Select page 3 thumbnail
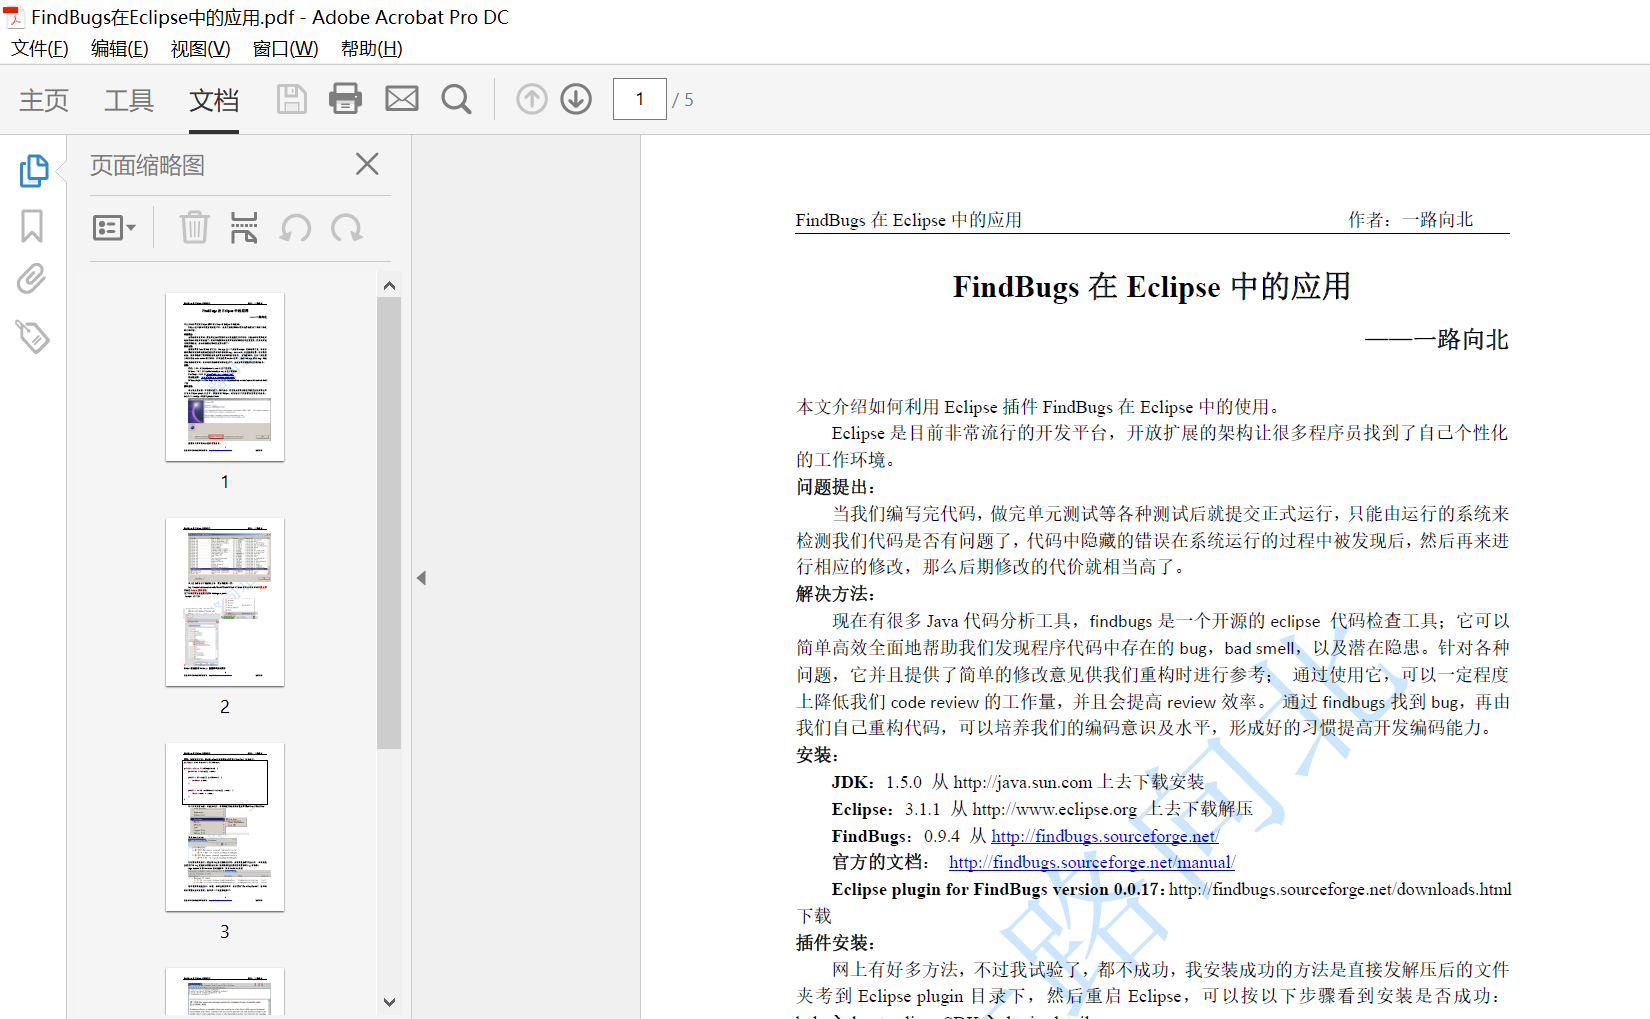 coord(225,827)
